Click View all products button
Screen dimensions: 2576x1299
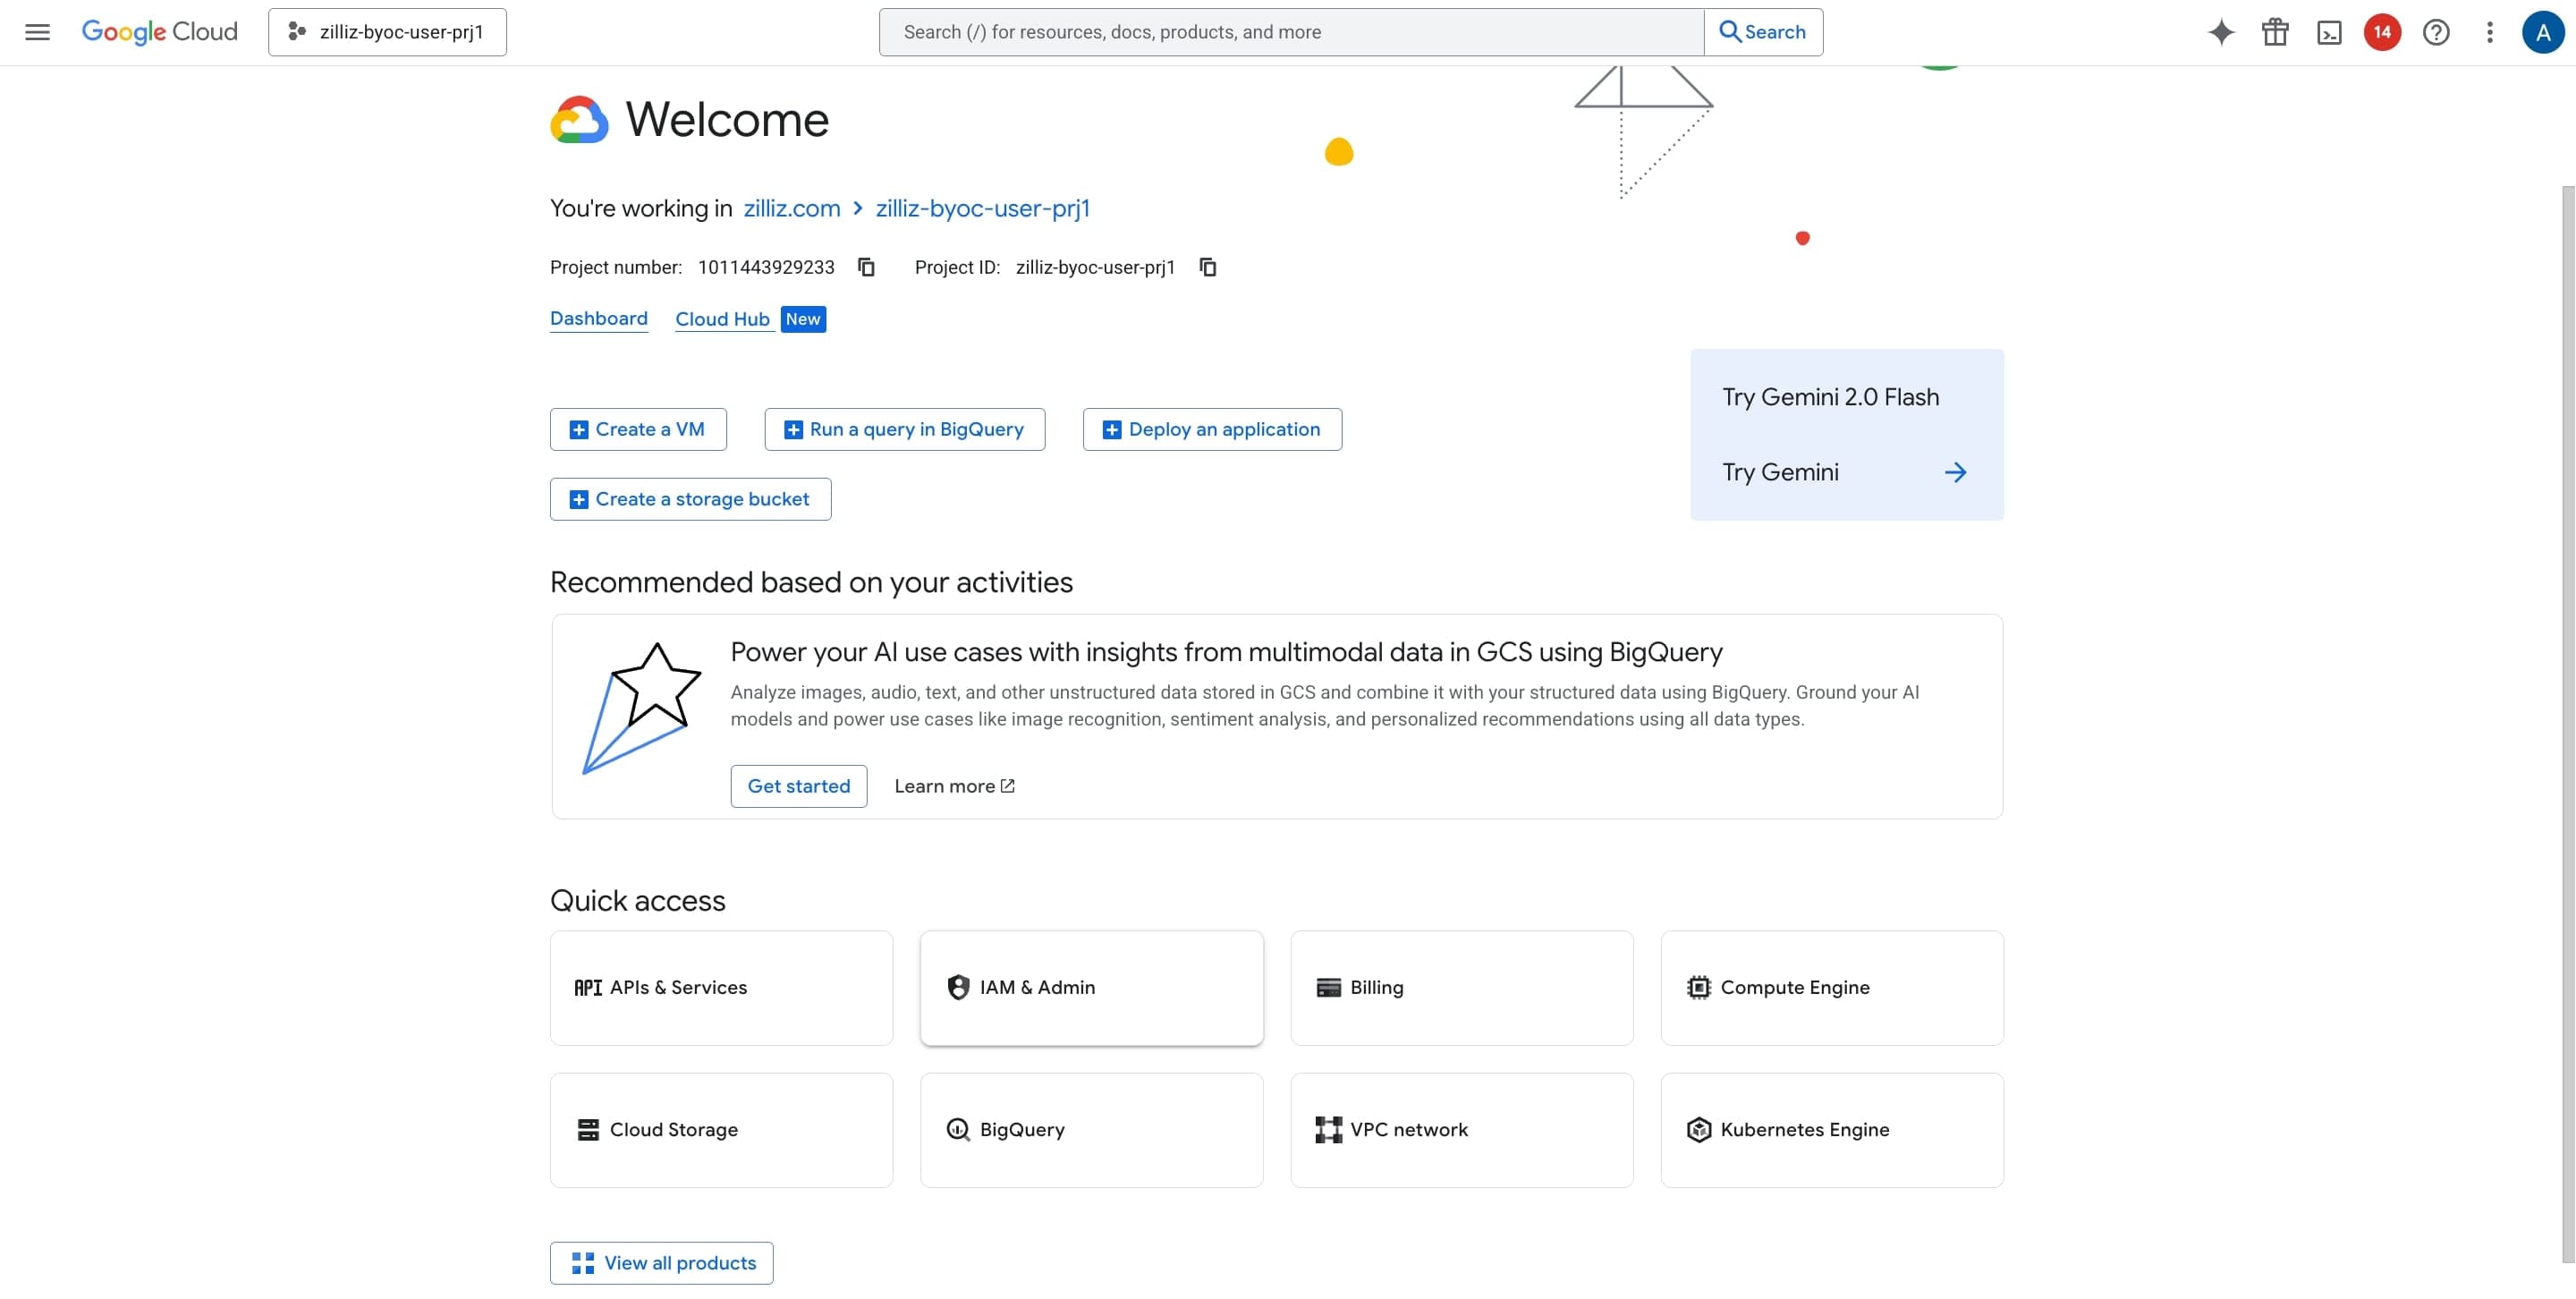661,1263
